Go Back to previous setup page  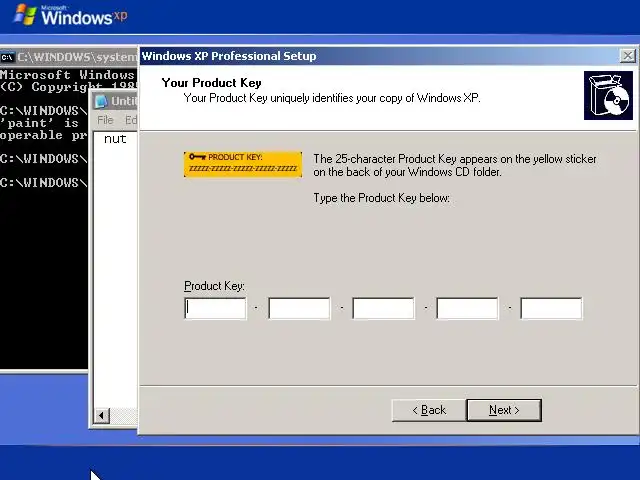[x=429, y=410]
